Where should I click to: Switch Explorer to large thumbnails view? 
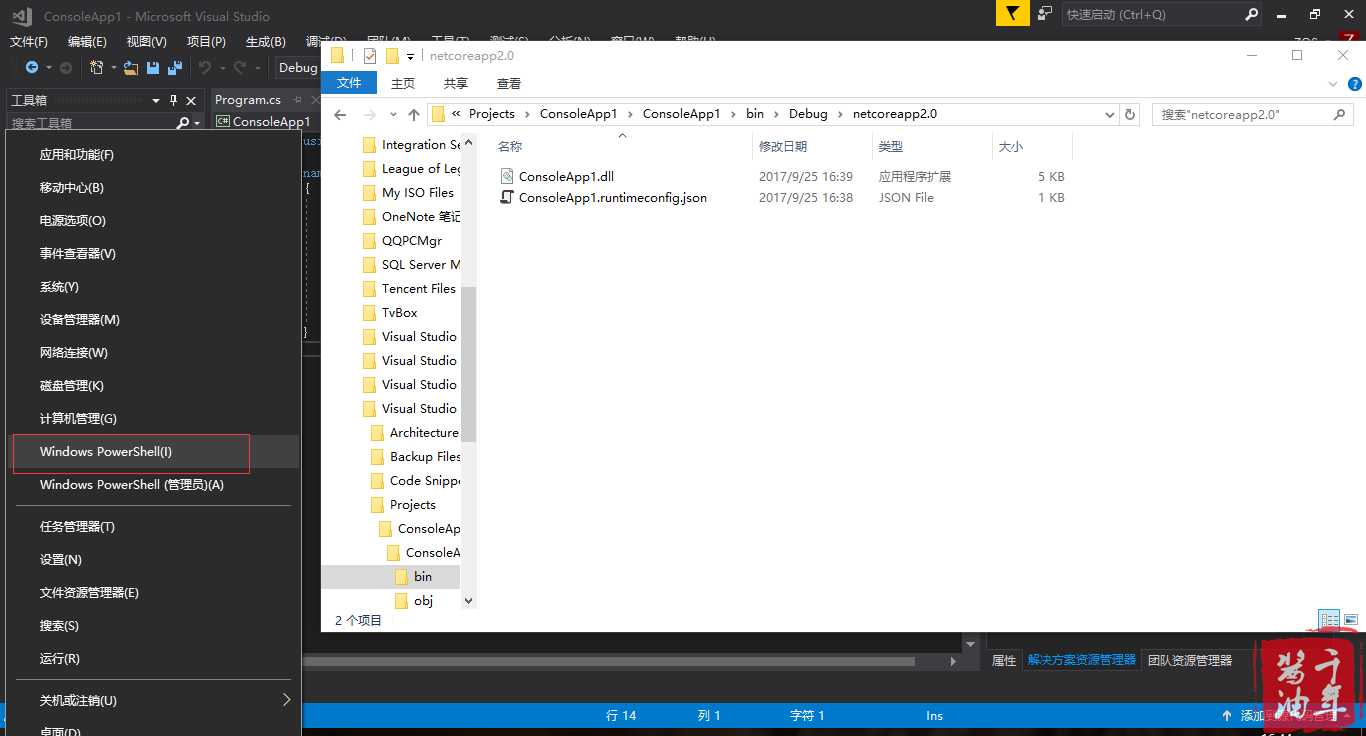click(x=1351, y=620)
